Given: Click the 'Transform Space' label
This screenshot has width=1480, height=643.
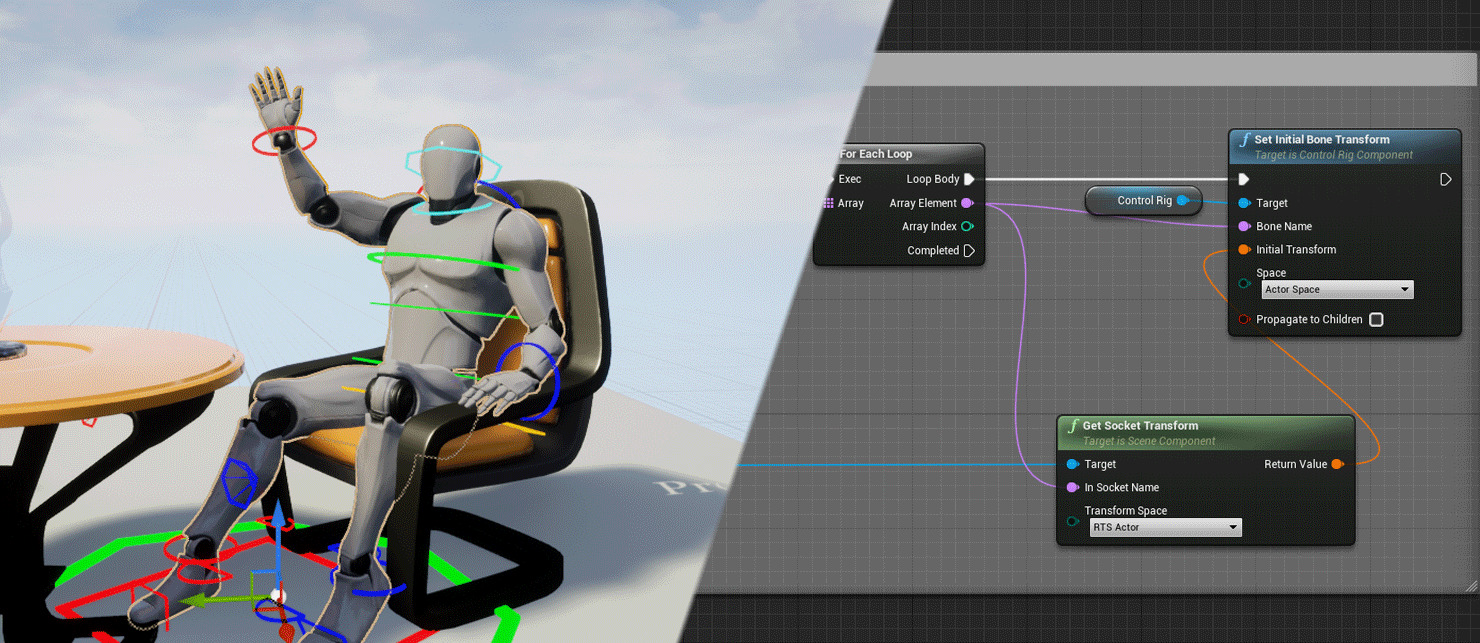Looking at the screenshot, I should point(1125,510).
